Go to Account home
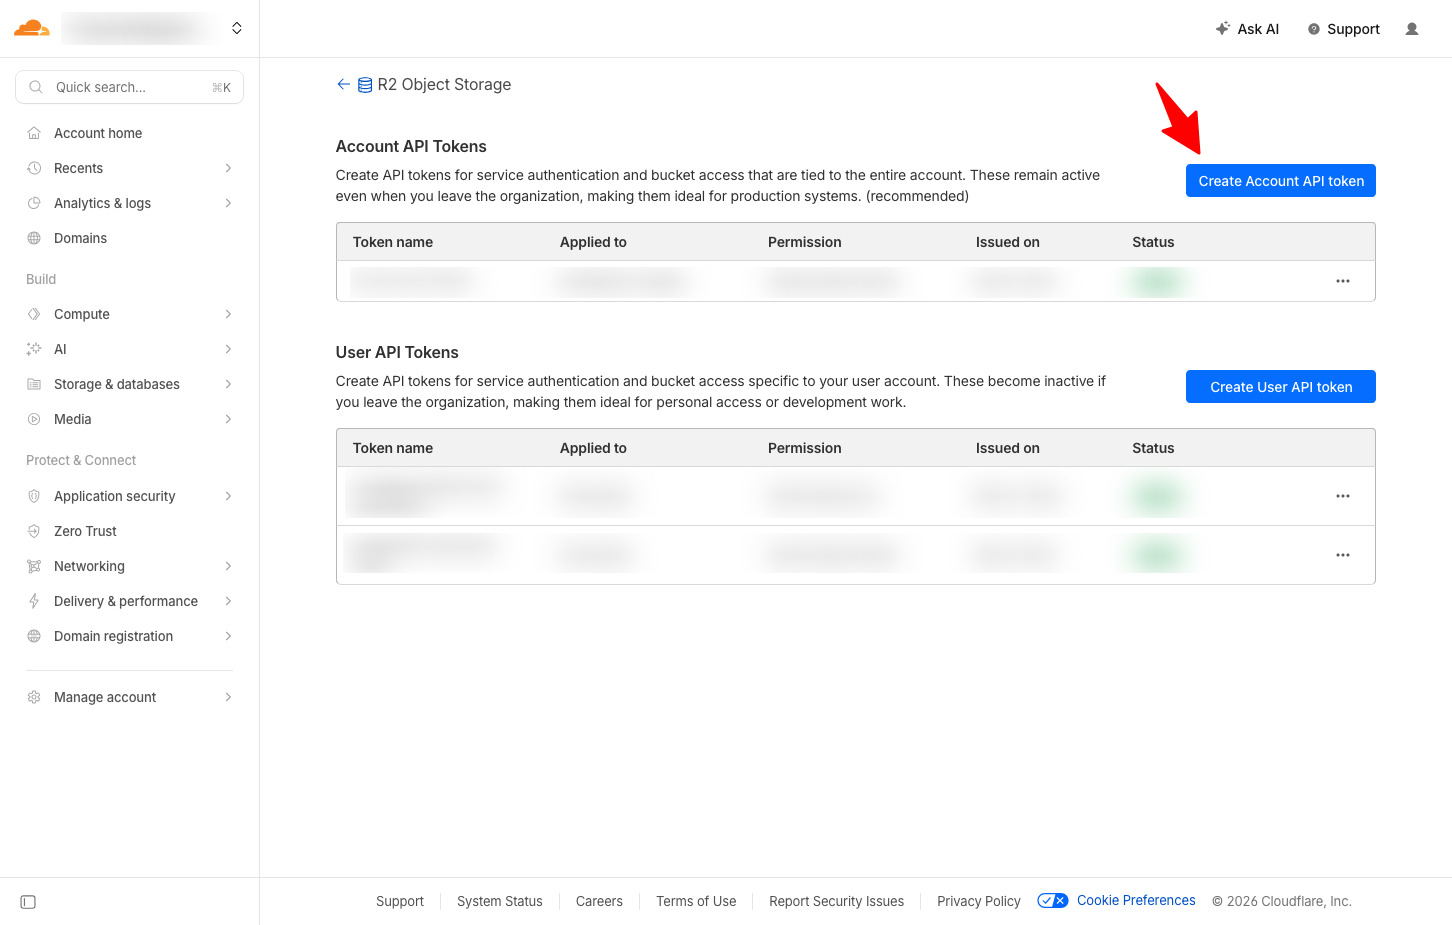This screenshot has width=1452, height=925. tap(98, 133)
